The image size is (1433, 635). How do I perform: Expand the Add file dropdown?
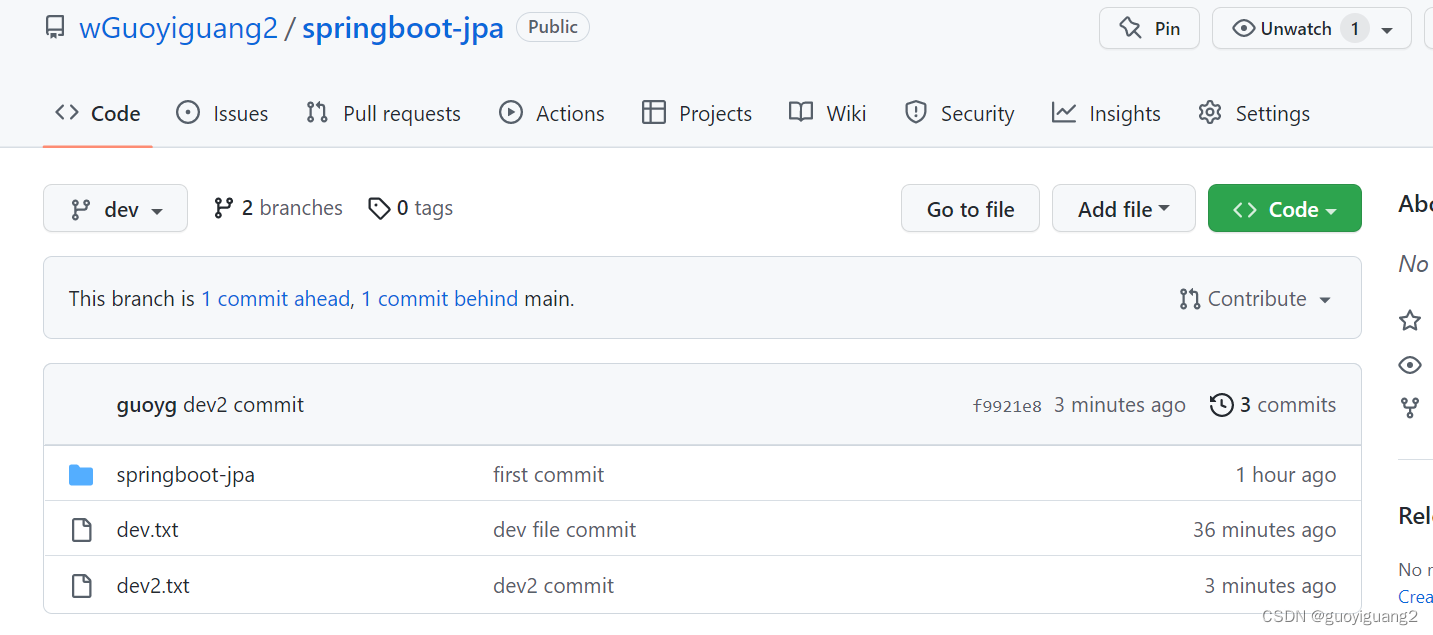point(1123,208)
